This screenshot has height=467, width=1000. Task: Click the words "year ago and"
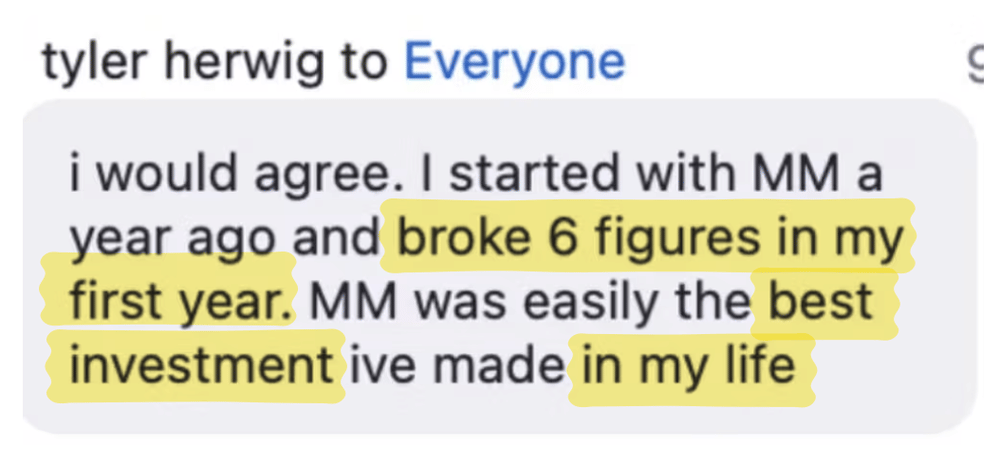[225, 240]
